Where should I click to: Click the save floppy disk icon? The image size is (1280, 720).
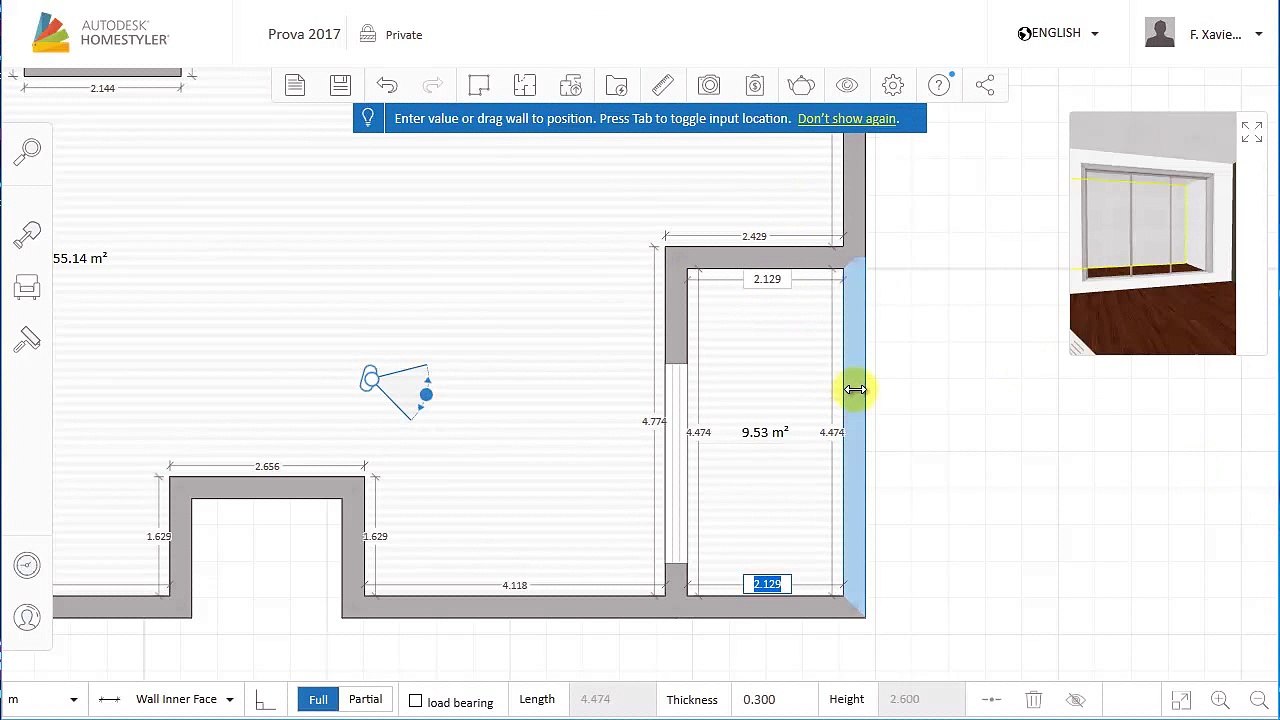click(x=340, y=85)
